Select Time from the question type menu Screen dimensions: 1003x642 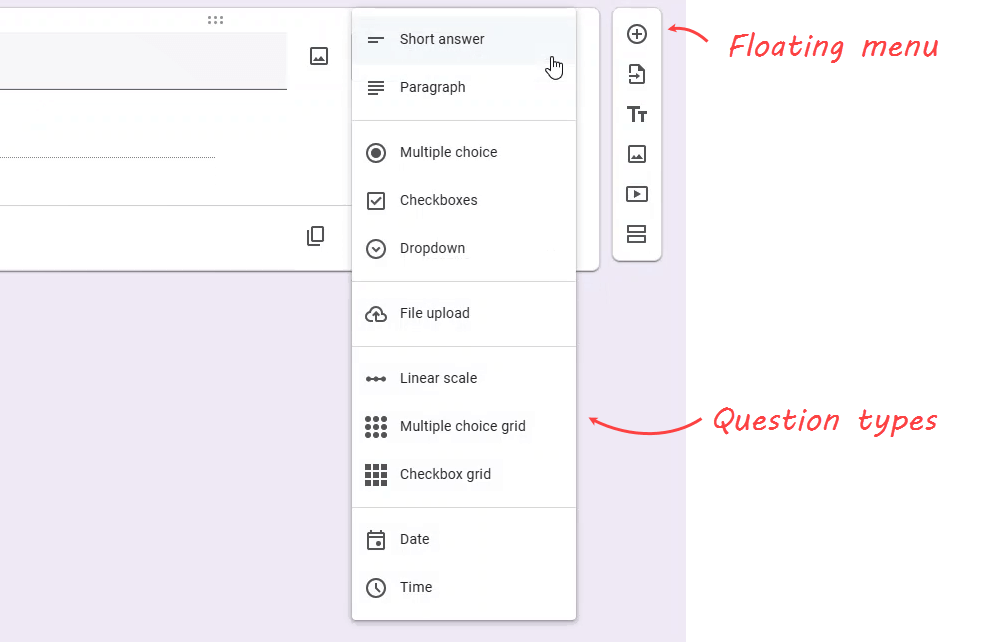tap(416, 588)
